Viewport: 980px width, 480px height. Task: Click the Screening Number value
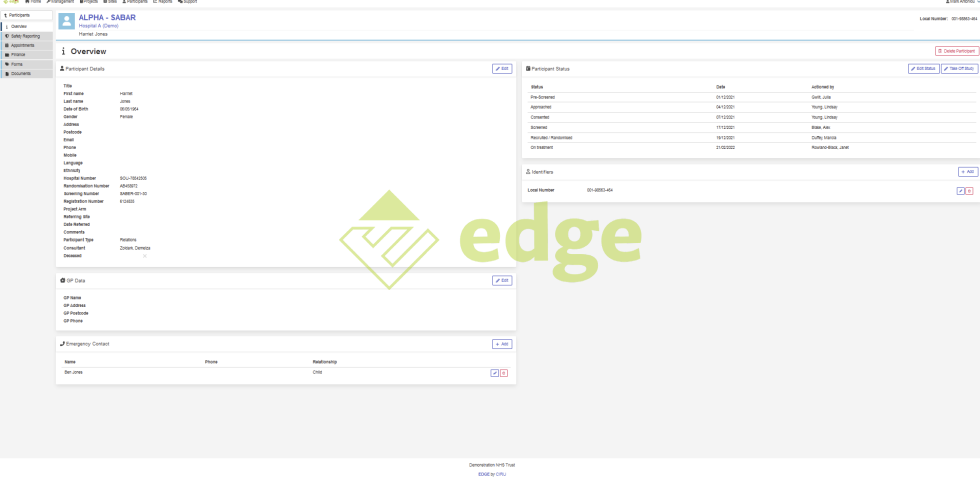[134, 194]
